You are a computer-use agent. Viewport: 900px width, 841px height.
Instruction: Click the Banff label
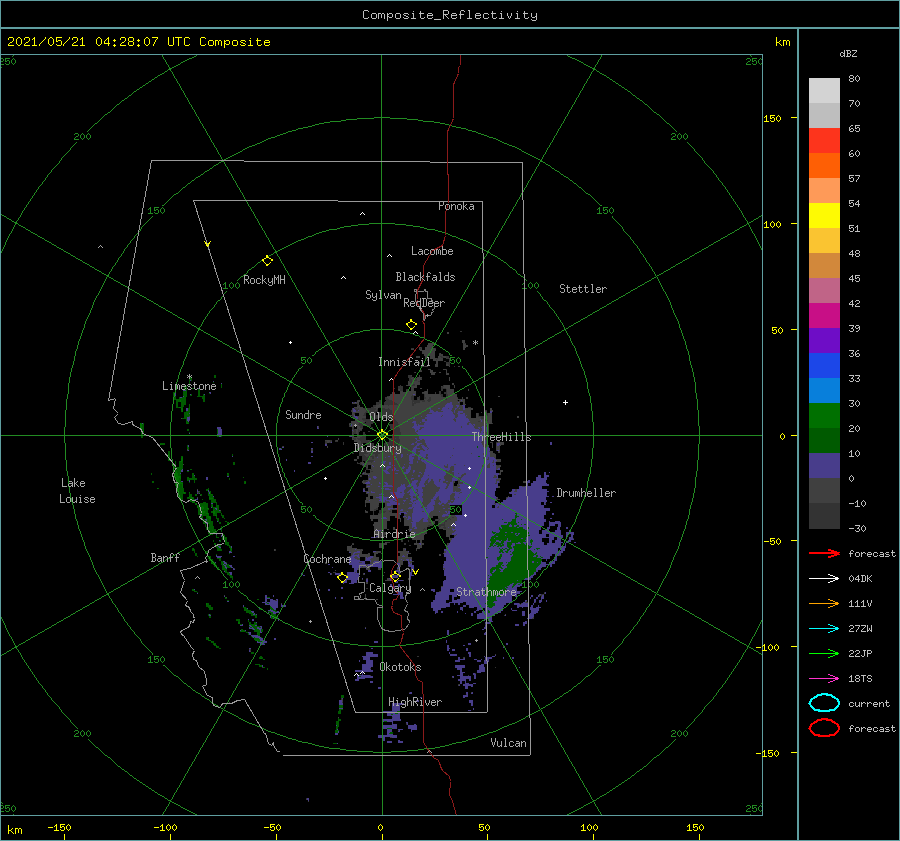point(165,557)
